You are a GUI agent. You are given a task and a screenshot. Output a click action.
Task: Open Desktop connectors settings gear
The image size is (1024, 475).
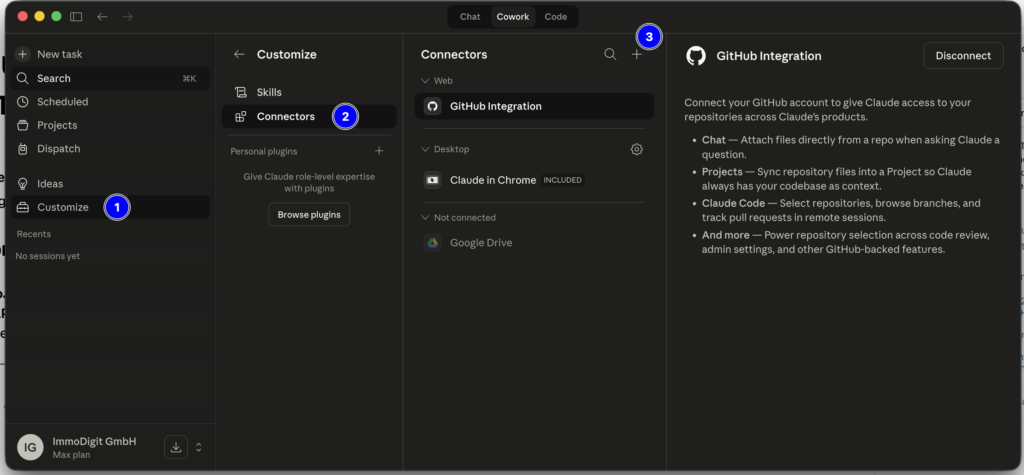(637, 149)
